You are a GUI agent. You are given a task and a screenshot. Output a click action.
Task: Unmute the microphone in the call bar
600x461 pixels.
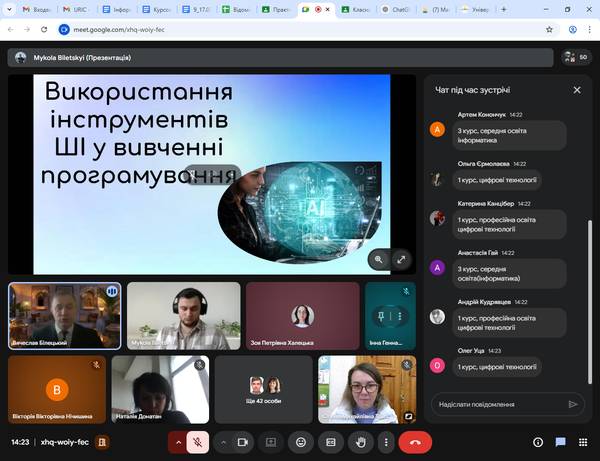[x=199, y=441]
